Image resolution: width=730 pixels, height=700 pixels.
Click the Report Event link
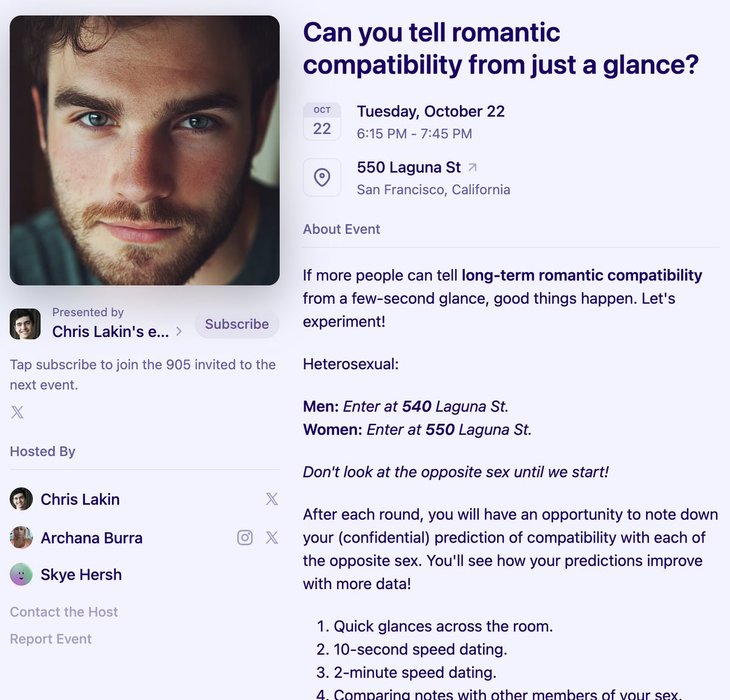pos(51,639)
